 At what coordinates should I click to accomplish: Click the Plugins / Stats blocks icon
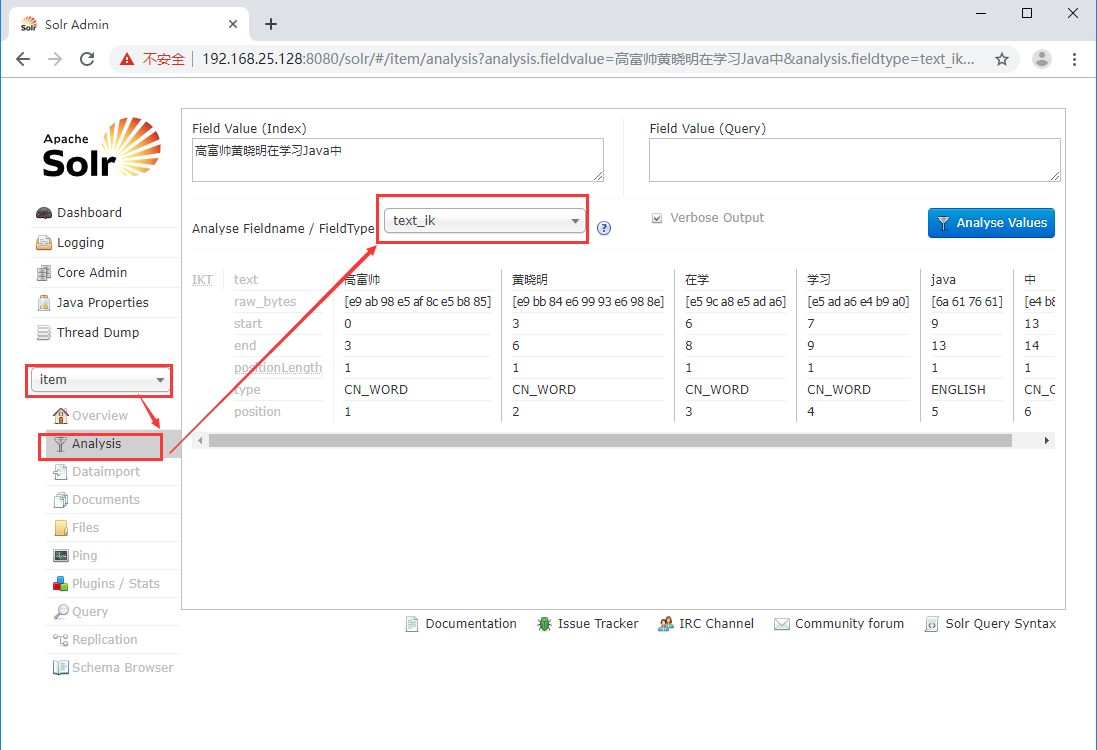coord(61,583)
